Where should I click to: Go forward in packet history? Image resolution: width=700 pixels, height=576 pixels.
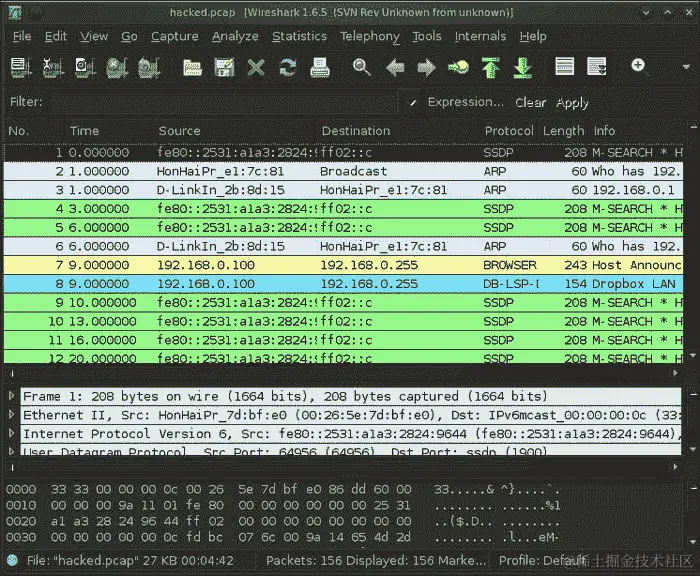426,67
